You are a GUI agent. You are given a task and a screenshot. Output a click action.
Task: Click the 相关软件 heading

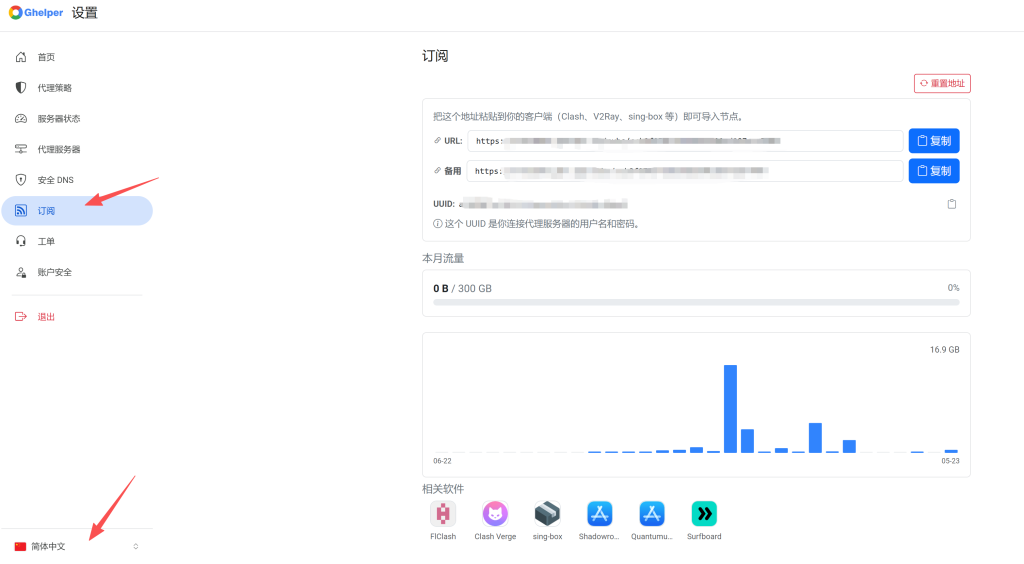point(443,489)
